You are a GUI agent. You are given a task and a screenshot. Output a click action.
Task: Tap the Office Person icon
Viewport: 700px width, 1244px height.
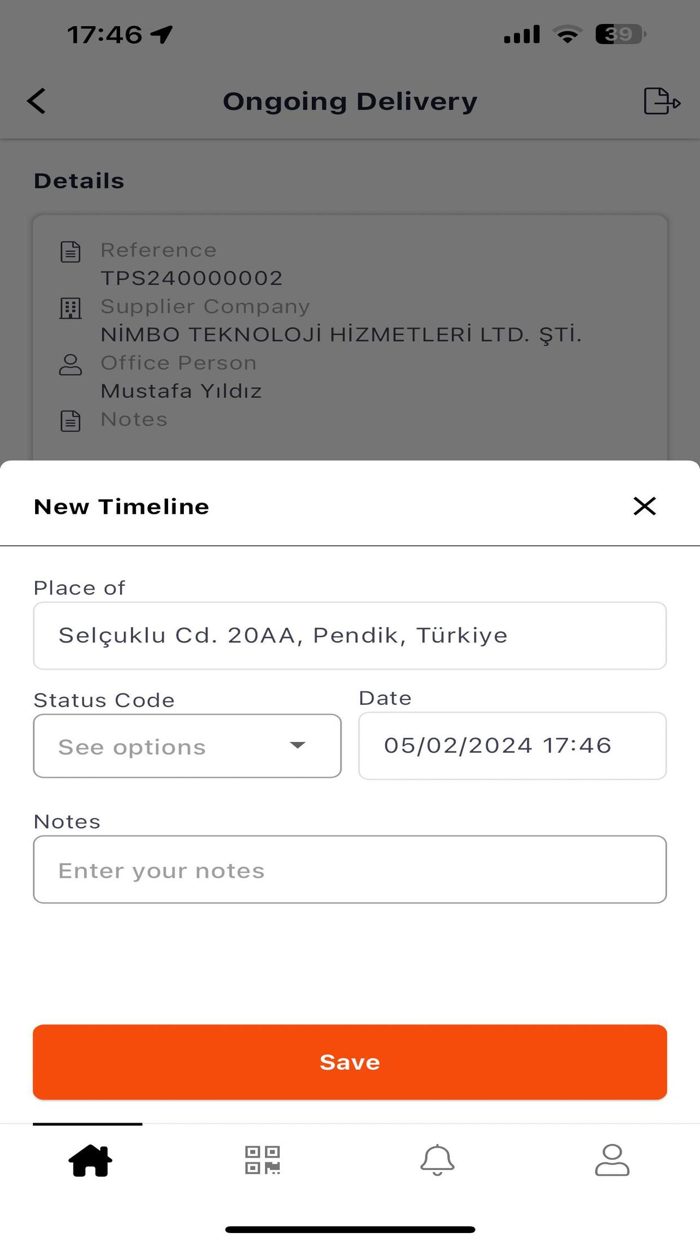(70, 365)
